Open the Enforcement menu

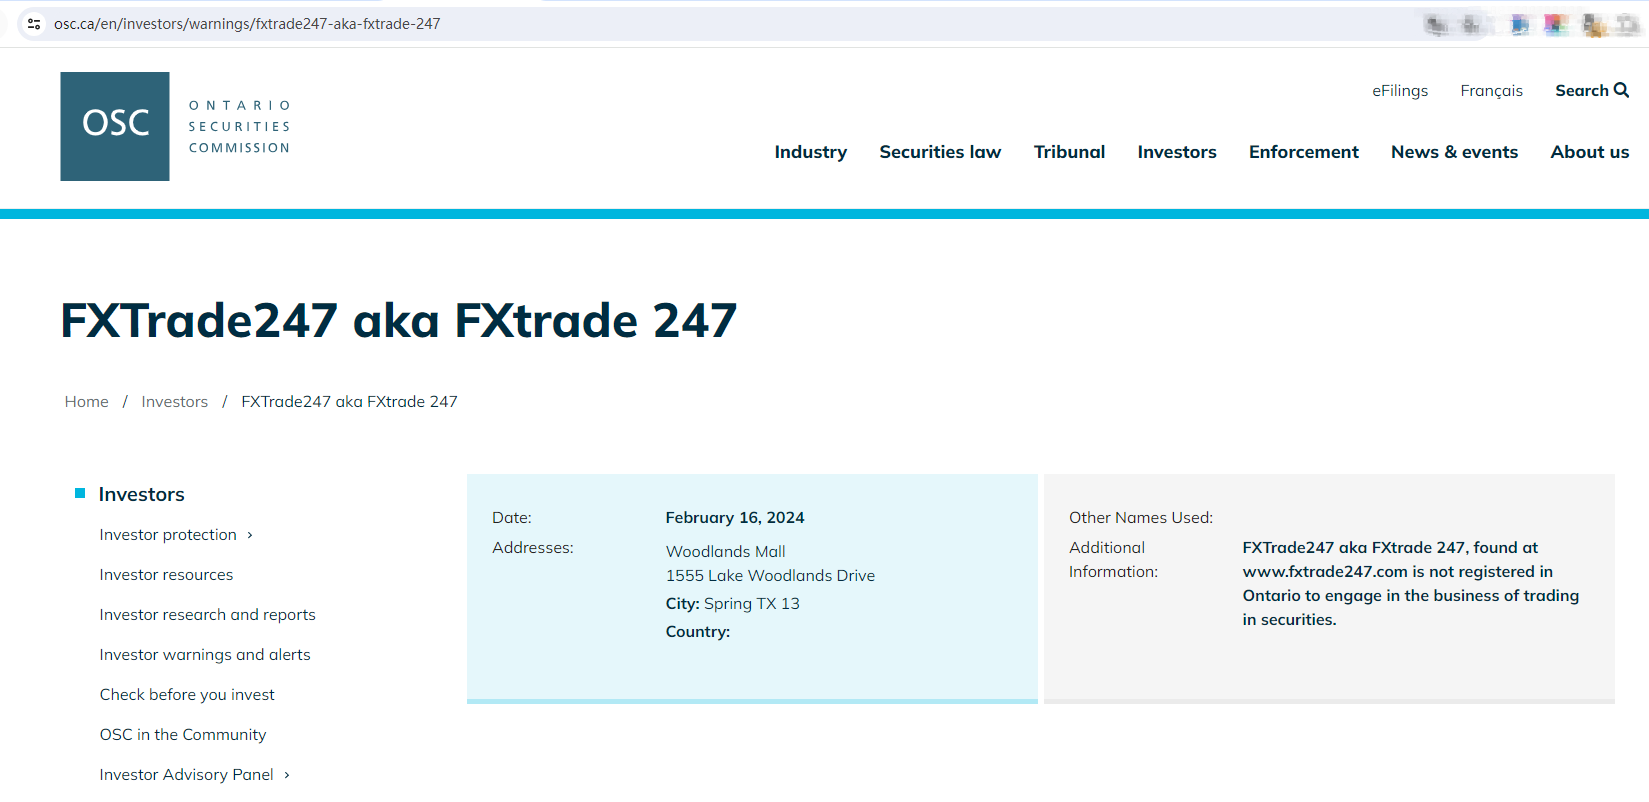tap(1303, 152)
